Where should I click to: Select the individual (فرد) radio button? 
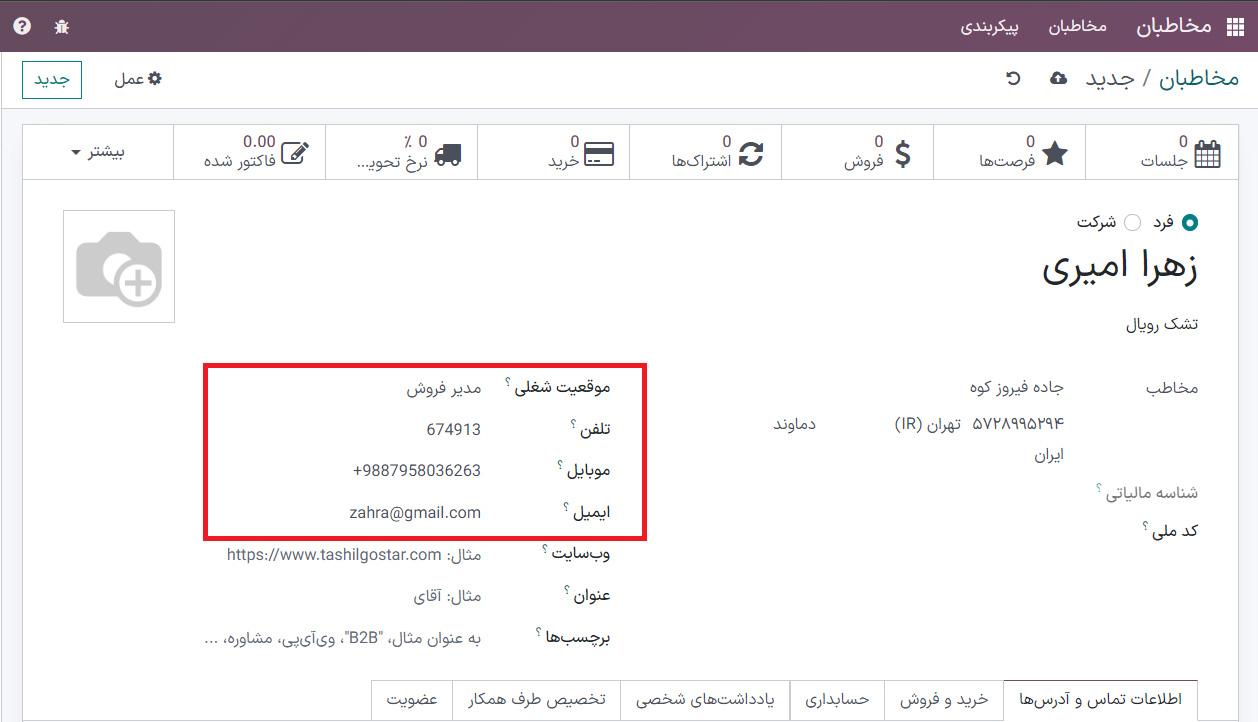coord(1189,222)
